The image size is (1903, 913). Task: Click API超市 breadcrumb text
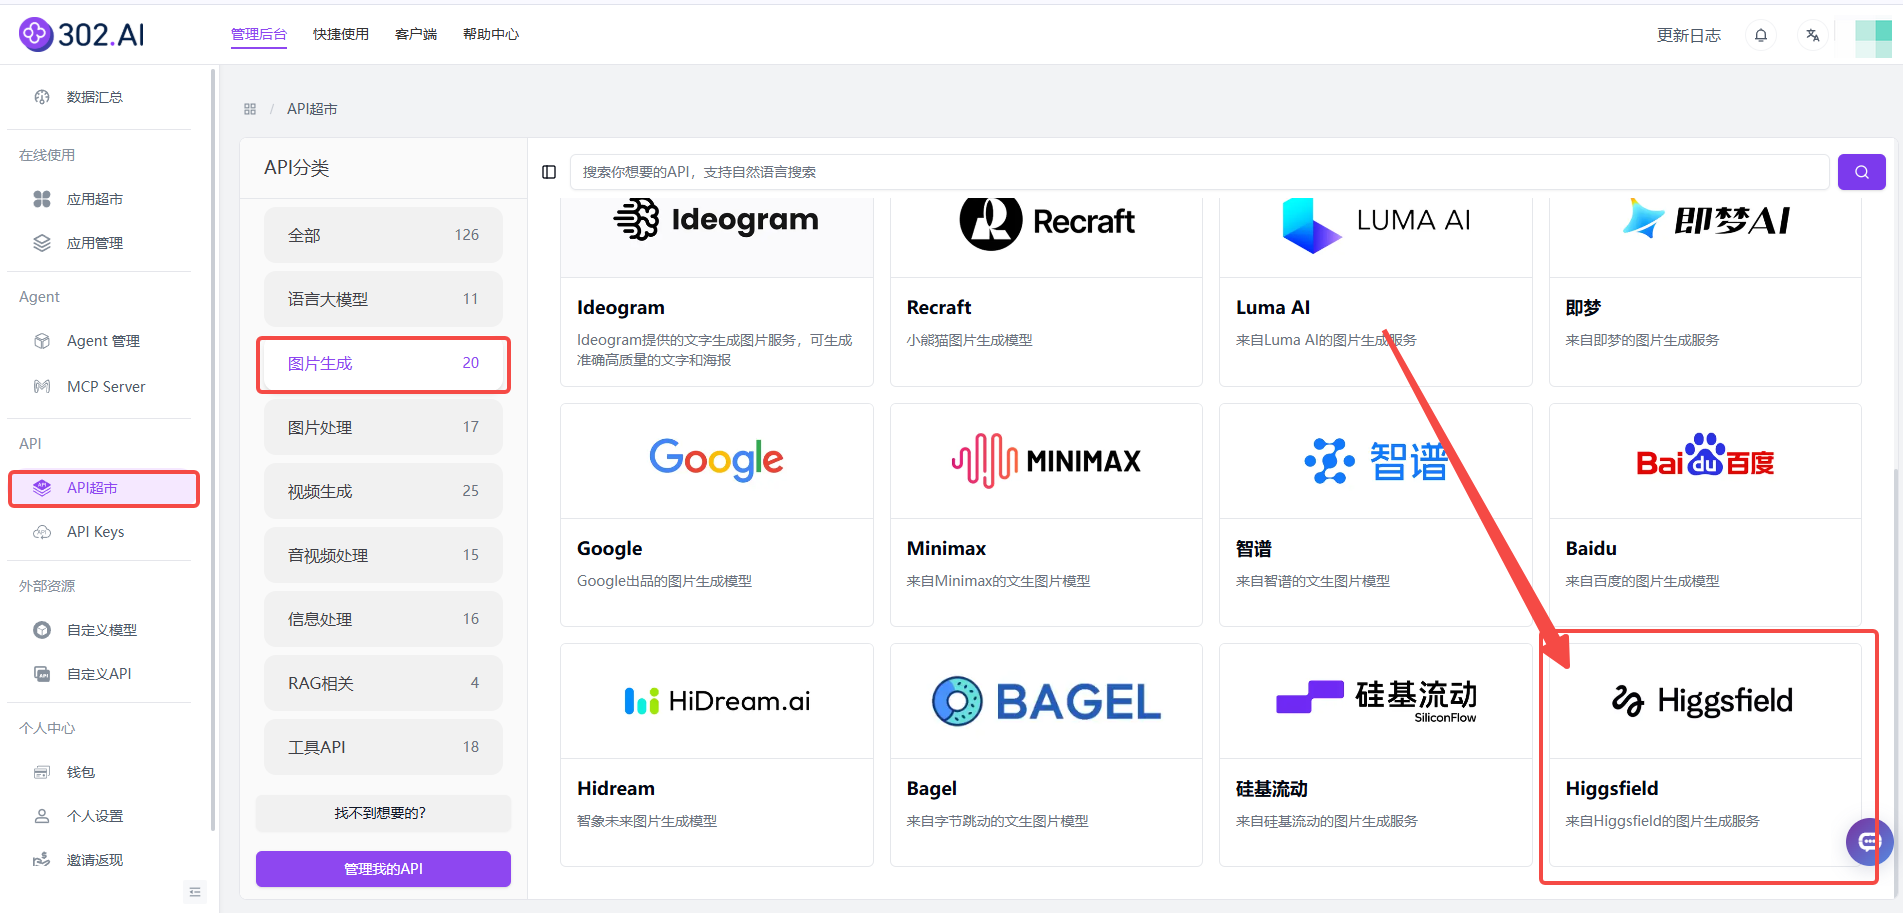(312, 109)
